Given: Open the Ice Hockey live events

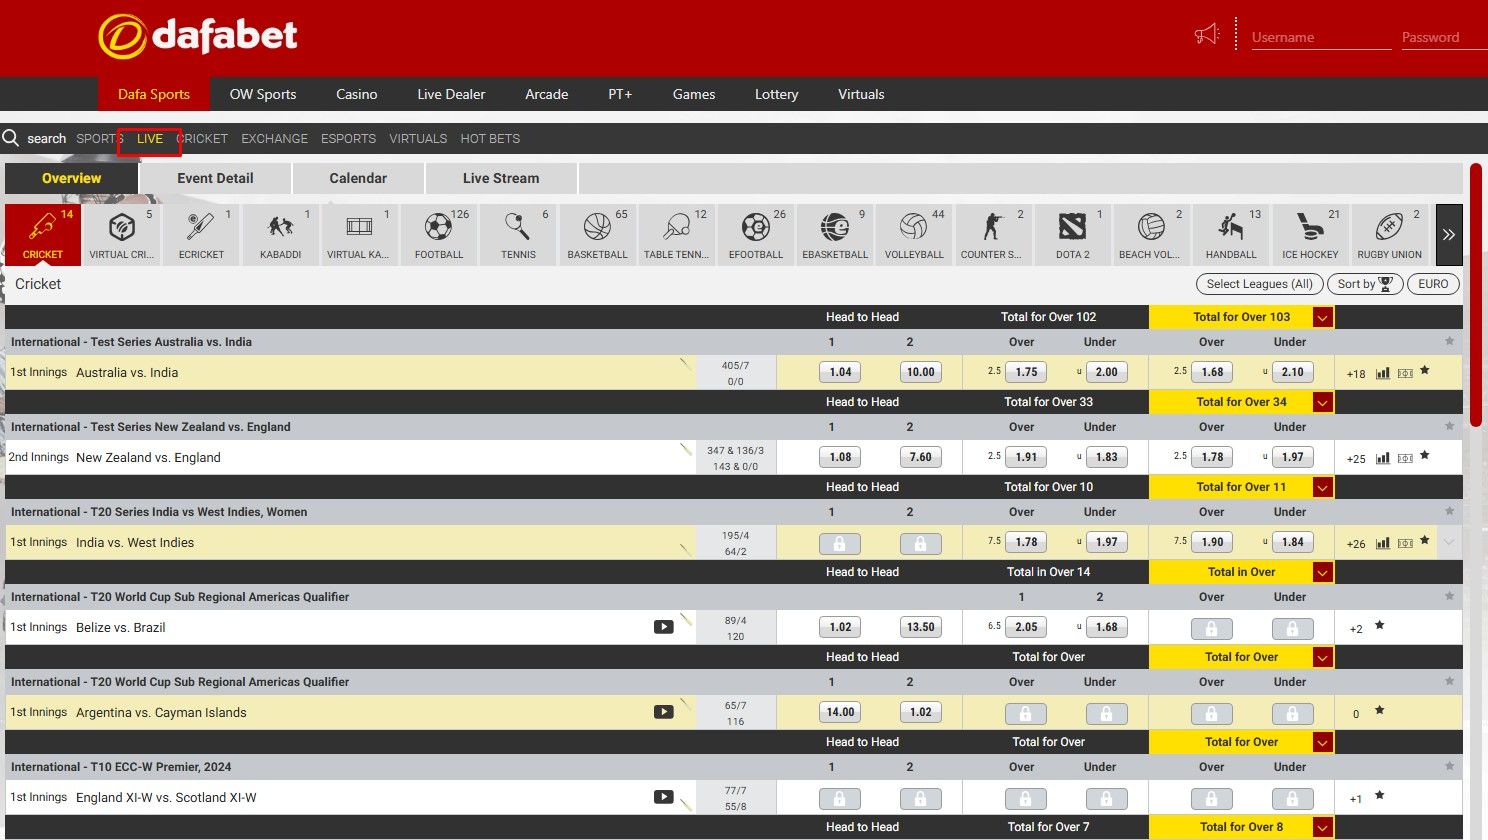Looking at the screenshot, I should pos(1310,234).
